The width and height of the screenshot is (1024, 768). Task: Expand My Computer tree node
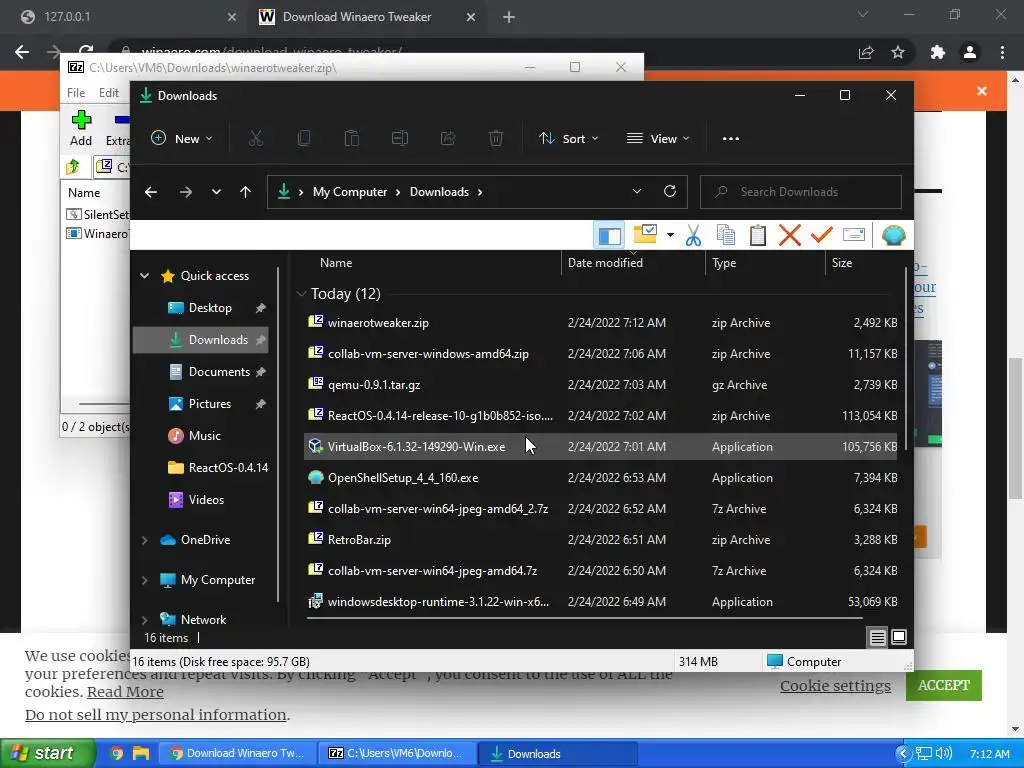click(144, 580)
